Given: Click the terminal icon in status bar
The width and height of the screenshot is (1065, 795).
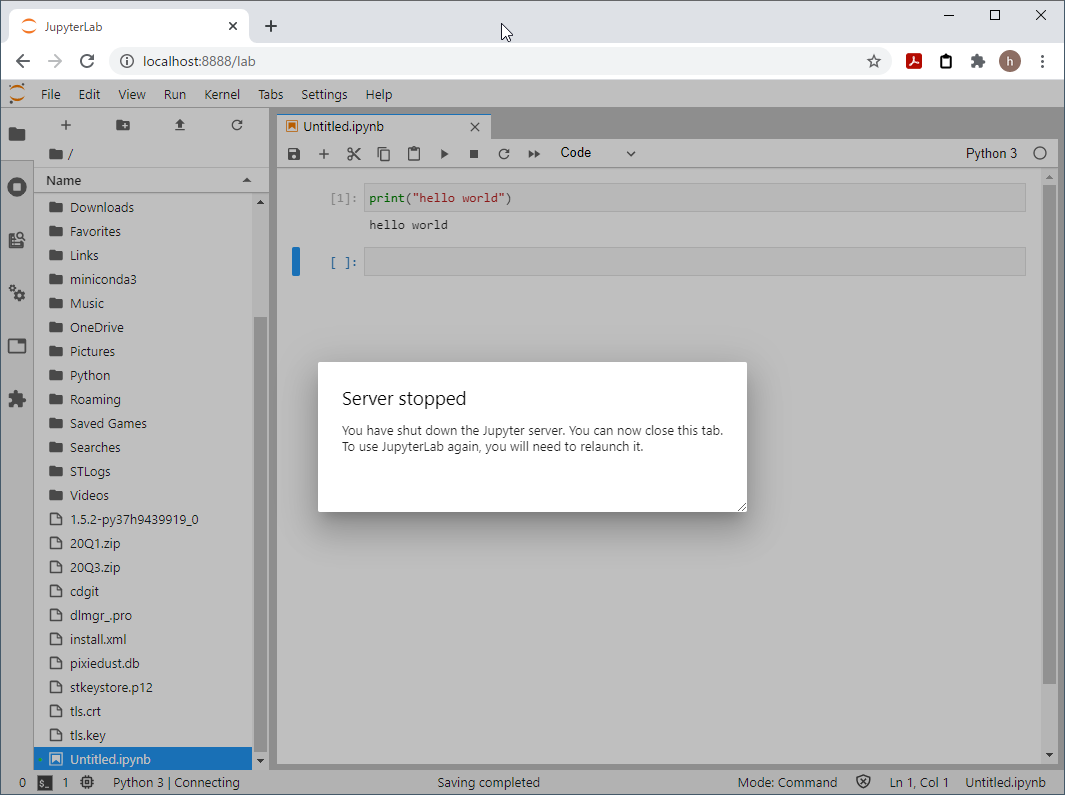Looking at the screenshot, I should pyautogui.click(x=45, y=783).
